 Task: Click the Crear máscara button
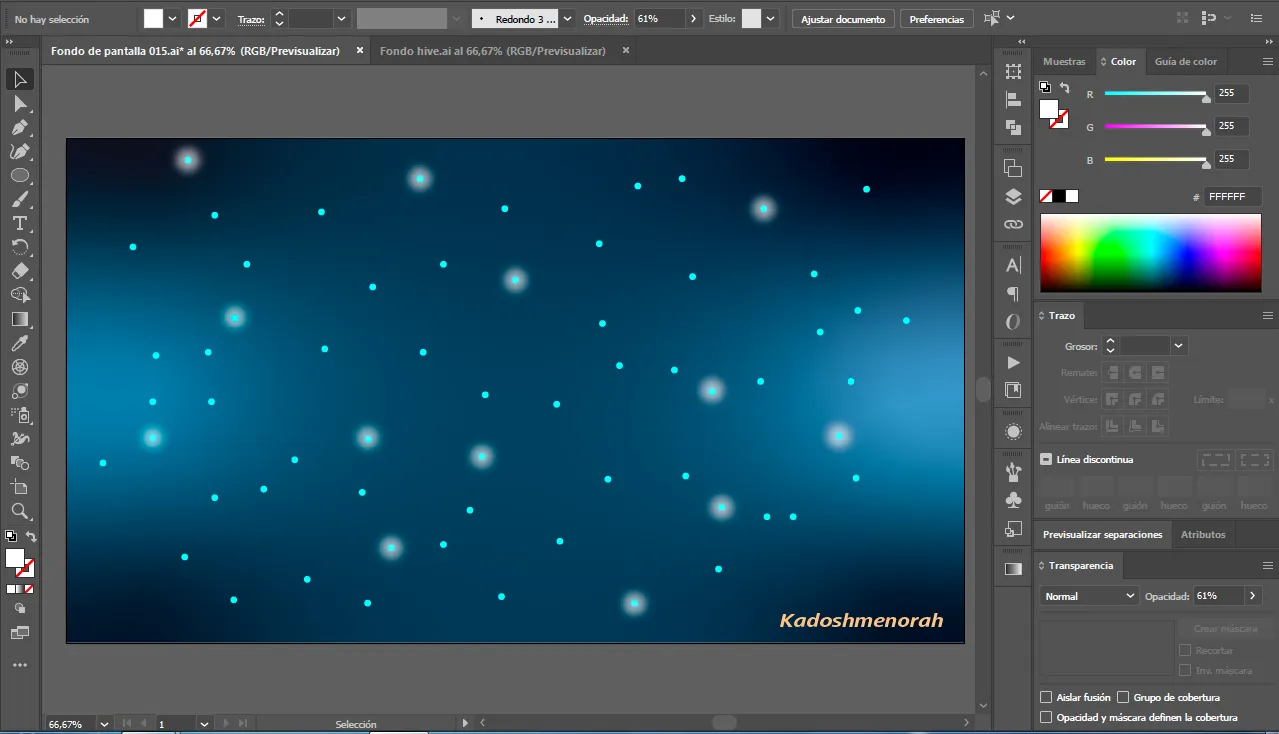point(1225,629)
